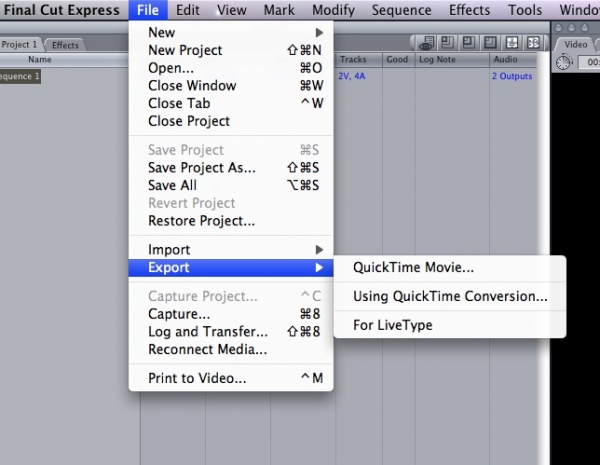Open the Video tab in Viewer
600x465 pixels.
tap(576, 44)
